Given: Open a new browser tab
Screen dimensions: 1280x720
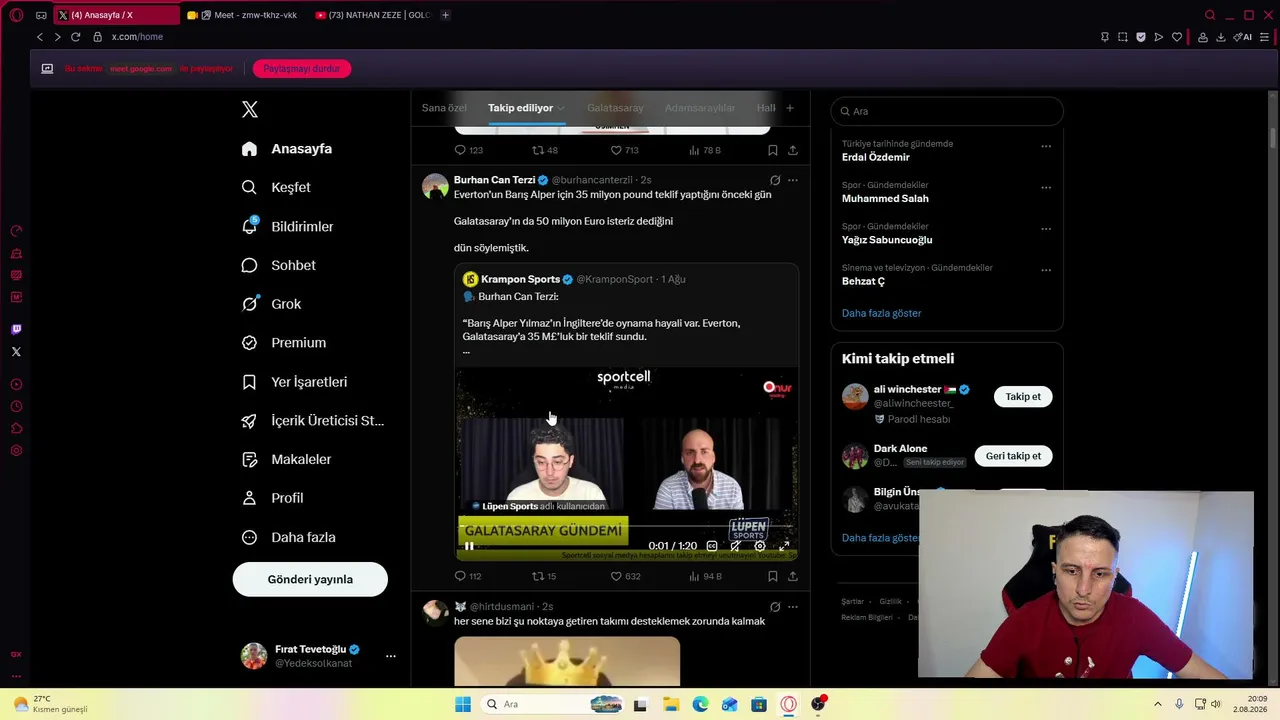Looking at the screenshot, I should coord(445,15).
